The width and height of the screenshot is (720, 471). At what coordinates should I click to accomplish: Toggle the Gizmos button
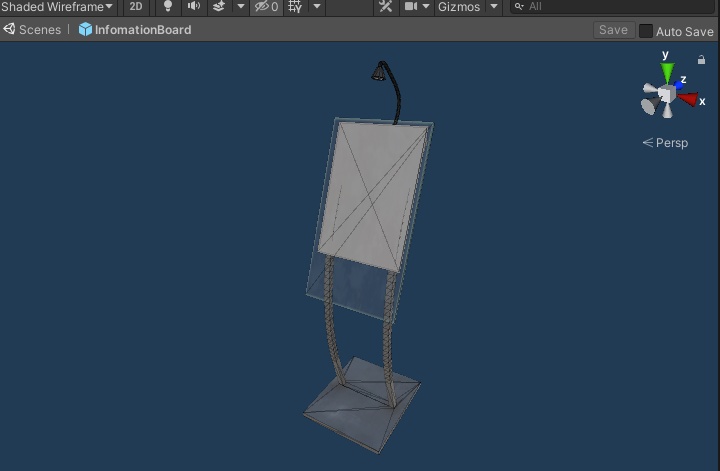459,7
